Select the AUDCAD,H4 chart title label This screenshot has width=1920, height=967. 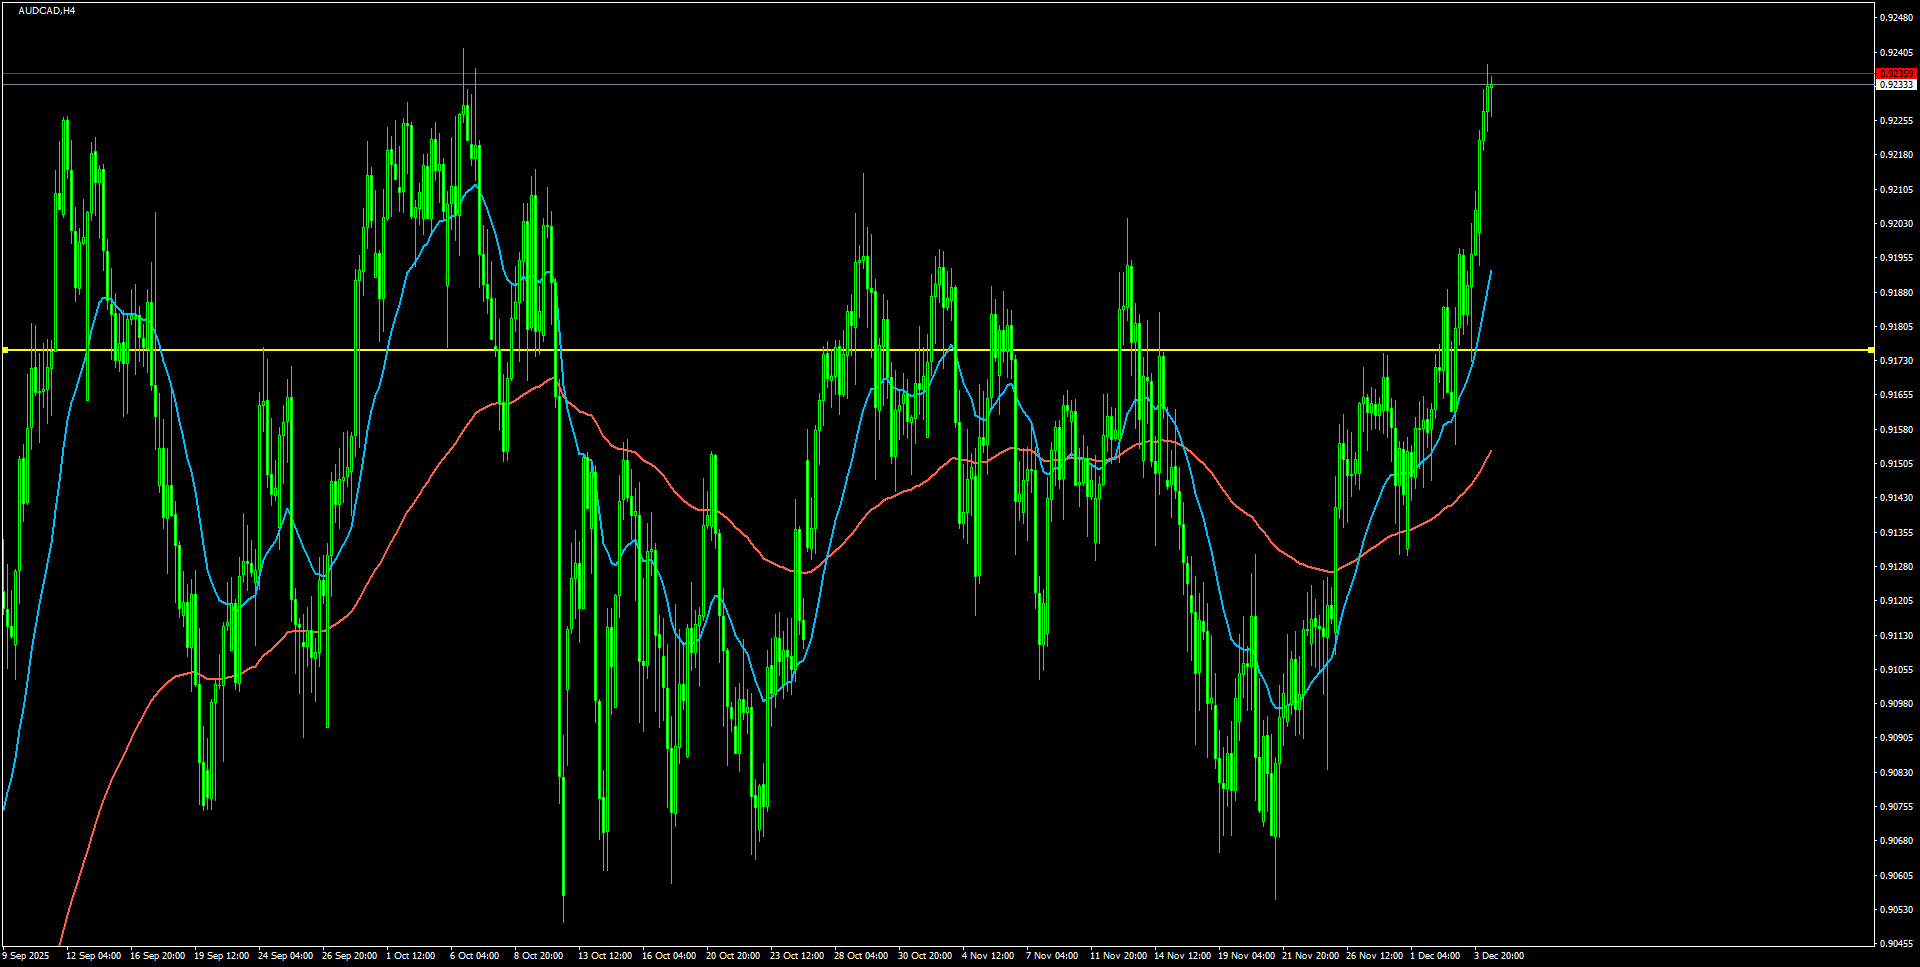click(47, 8)
